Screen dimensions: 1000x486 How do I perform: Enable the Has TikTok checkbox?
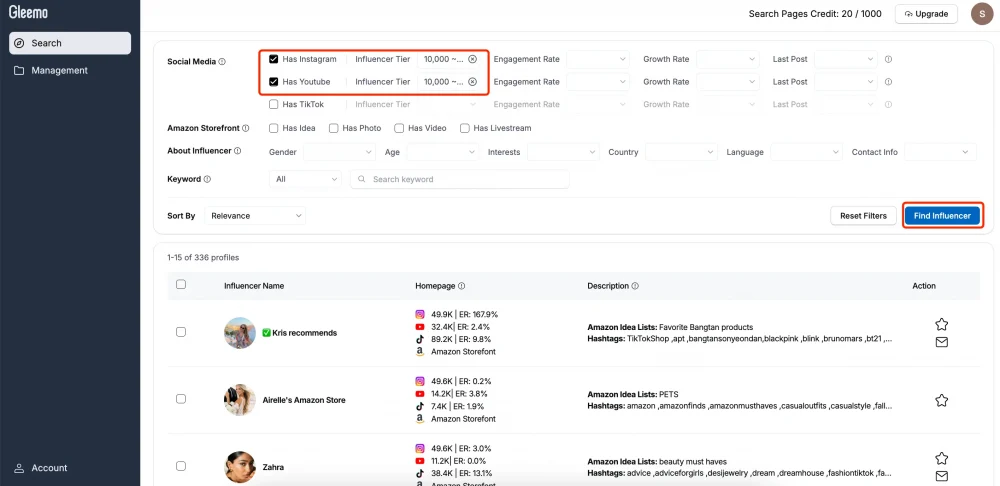(x=274, y=105)
